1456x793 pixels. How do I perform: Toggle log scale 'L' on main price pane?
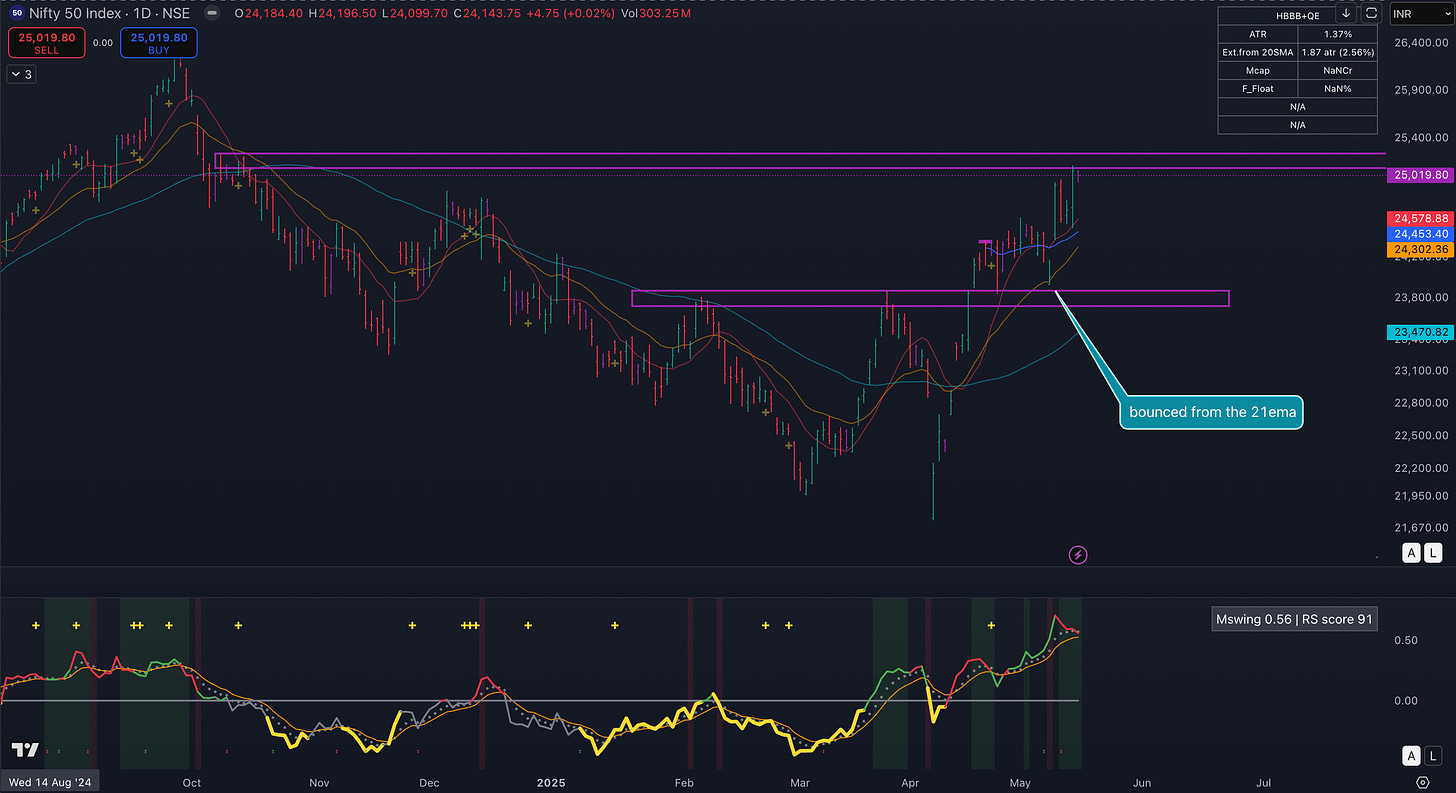coord(1433,553)
